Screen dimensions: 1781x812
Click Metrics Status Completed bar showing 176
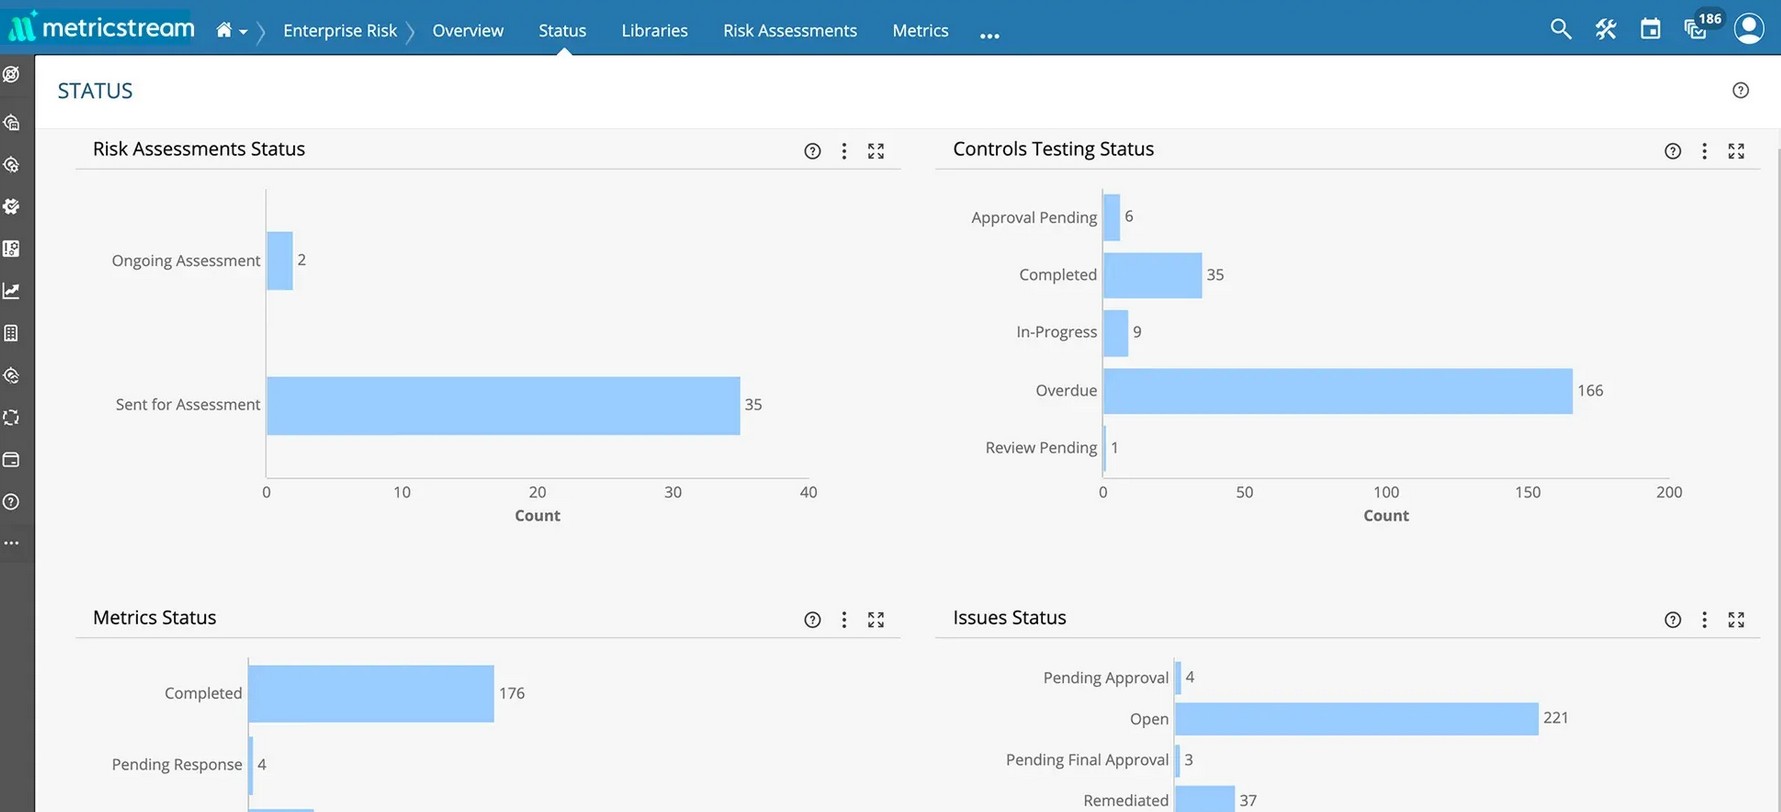coord(371,694)
